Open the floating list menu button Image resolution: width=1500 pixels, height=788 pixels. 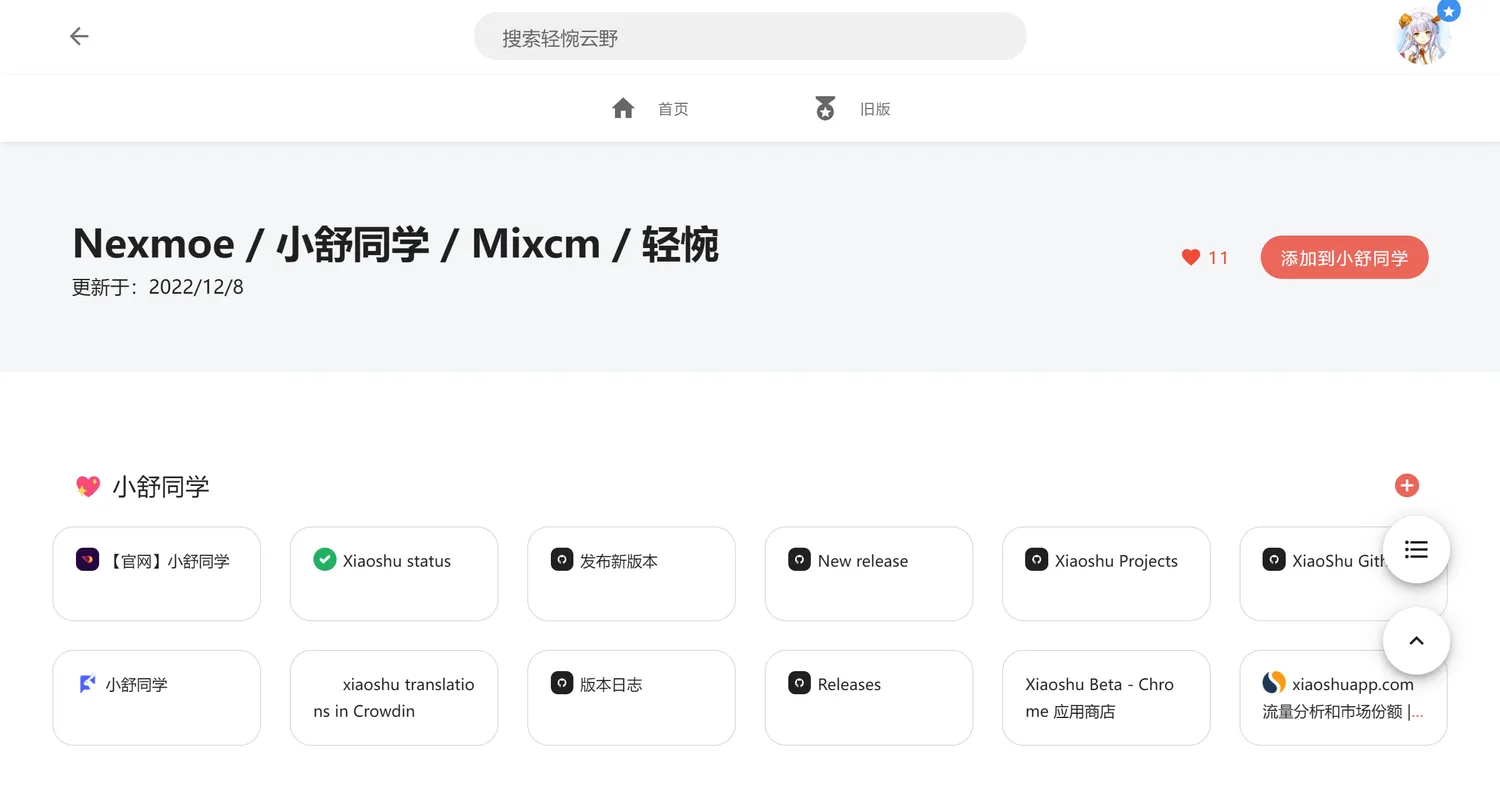1416,549
